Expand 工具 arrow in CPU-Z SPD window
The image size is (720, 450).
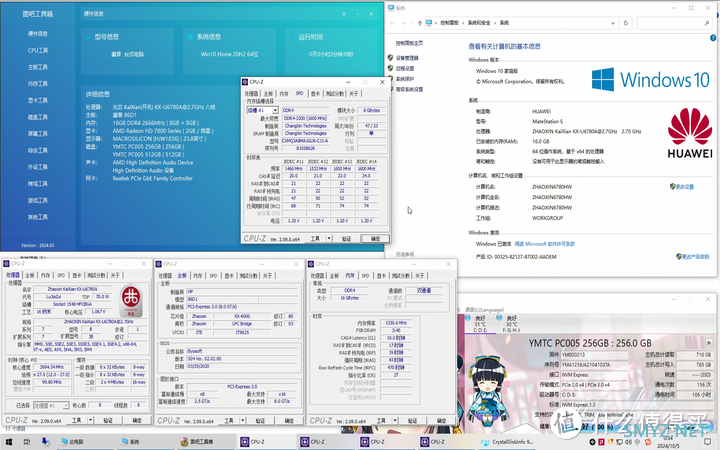coord(329,239)
